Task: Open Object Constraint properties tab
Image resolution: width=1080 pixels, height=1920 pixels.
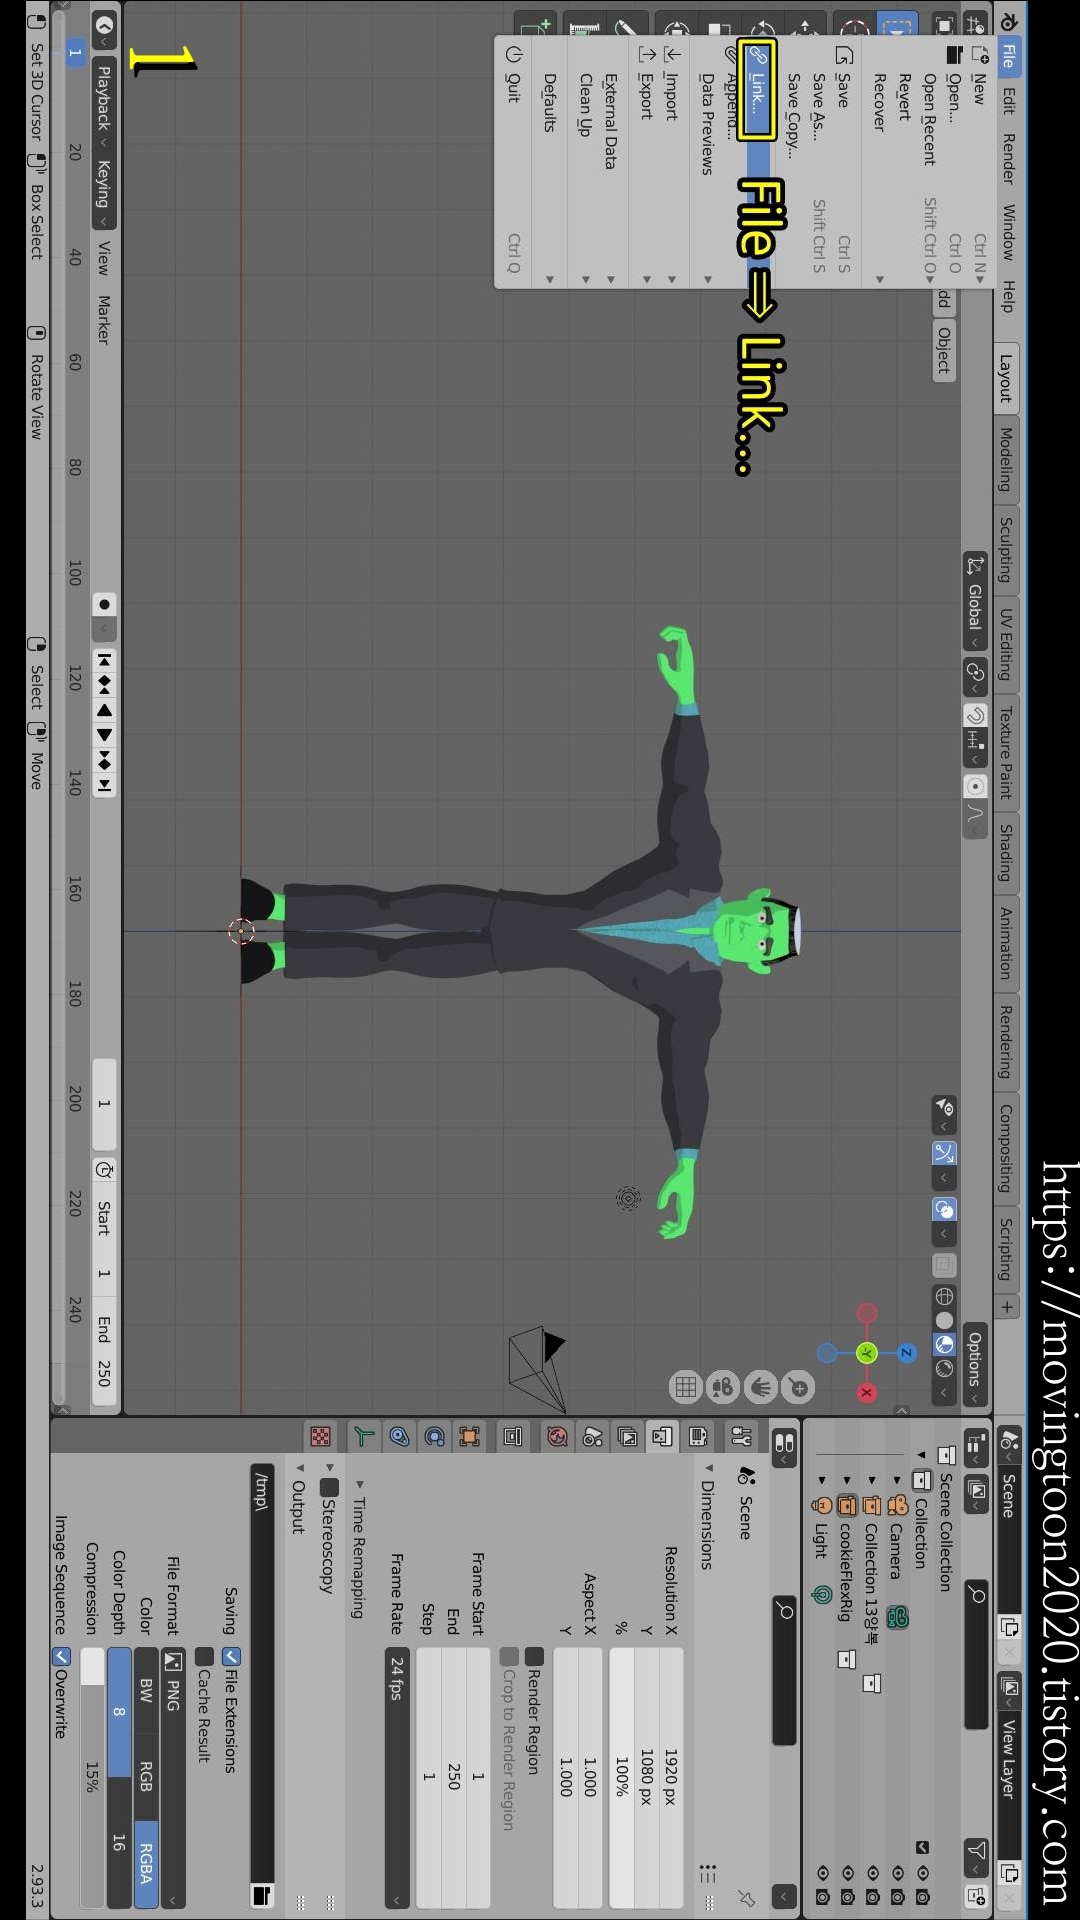Action: 399,1437
